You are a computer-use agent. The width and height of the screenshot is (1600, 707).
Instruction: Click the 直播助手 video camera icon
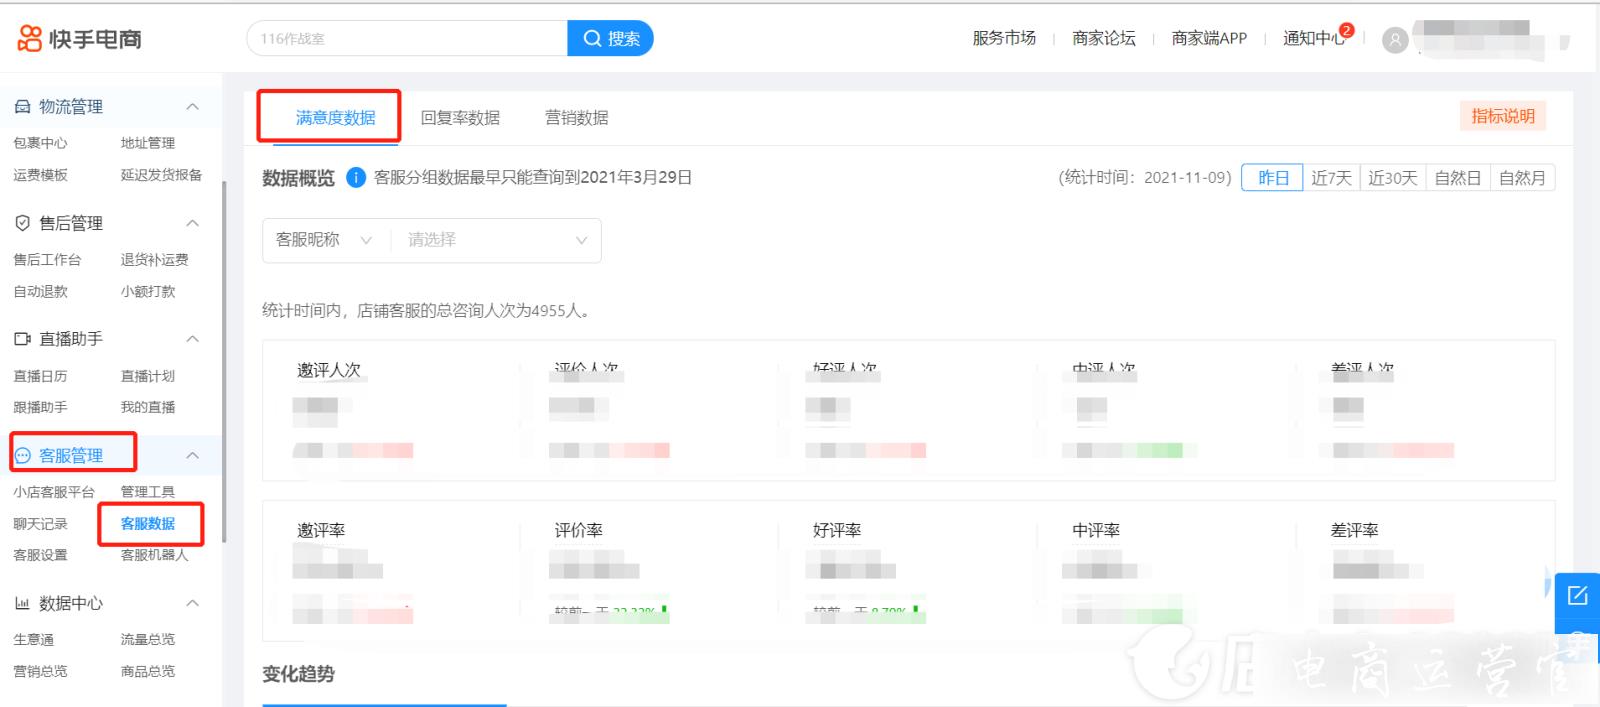[x=22, y=339]
